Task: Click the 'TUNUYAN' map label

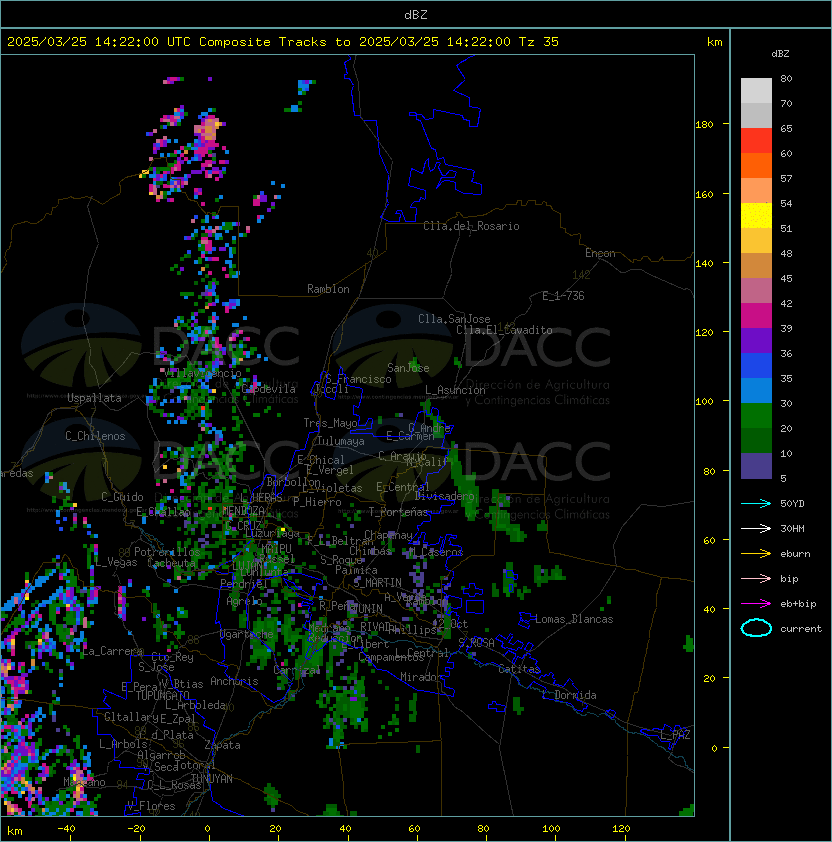Action: [x=212, y=779]
